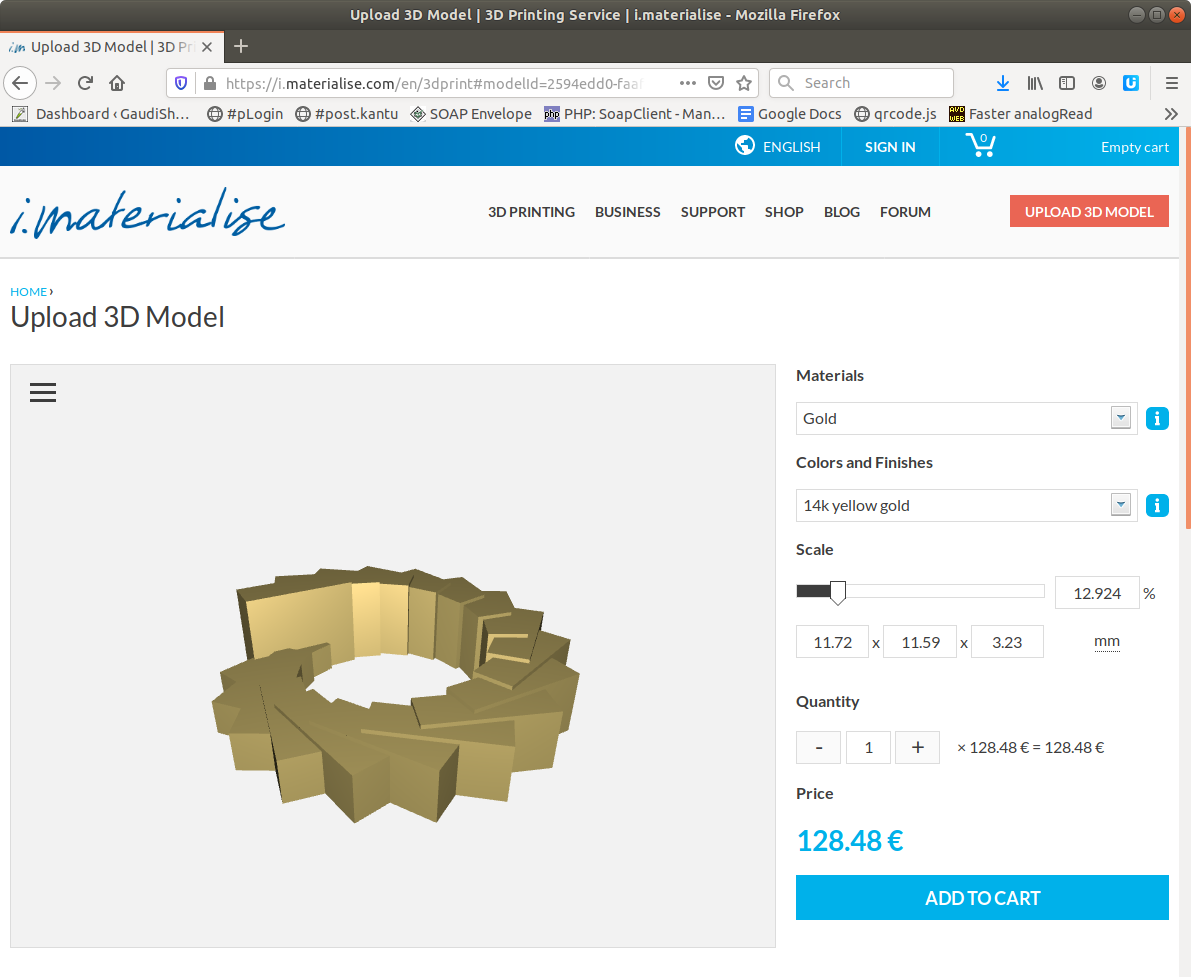Click the 3.23 dimension field
This screenshot has width=1191, height=977.
click(1007, 642)
